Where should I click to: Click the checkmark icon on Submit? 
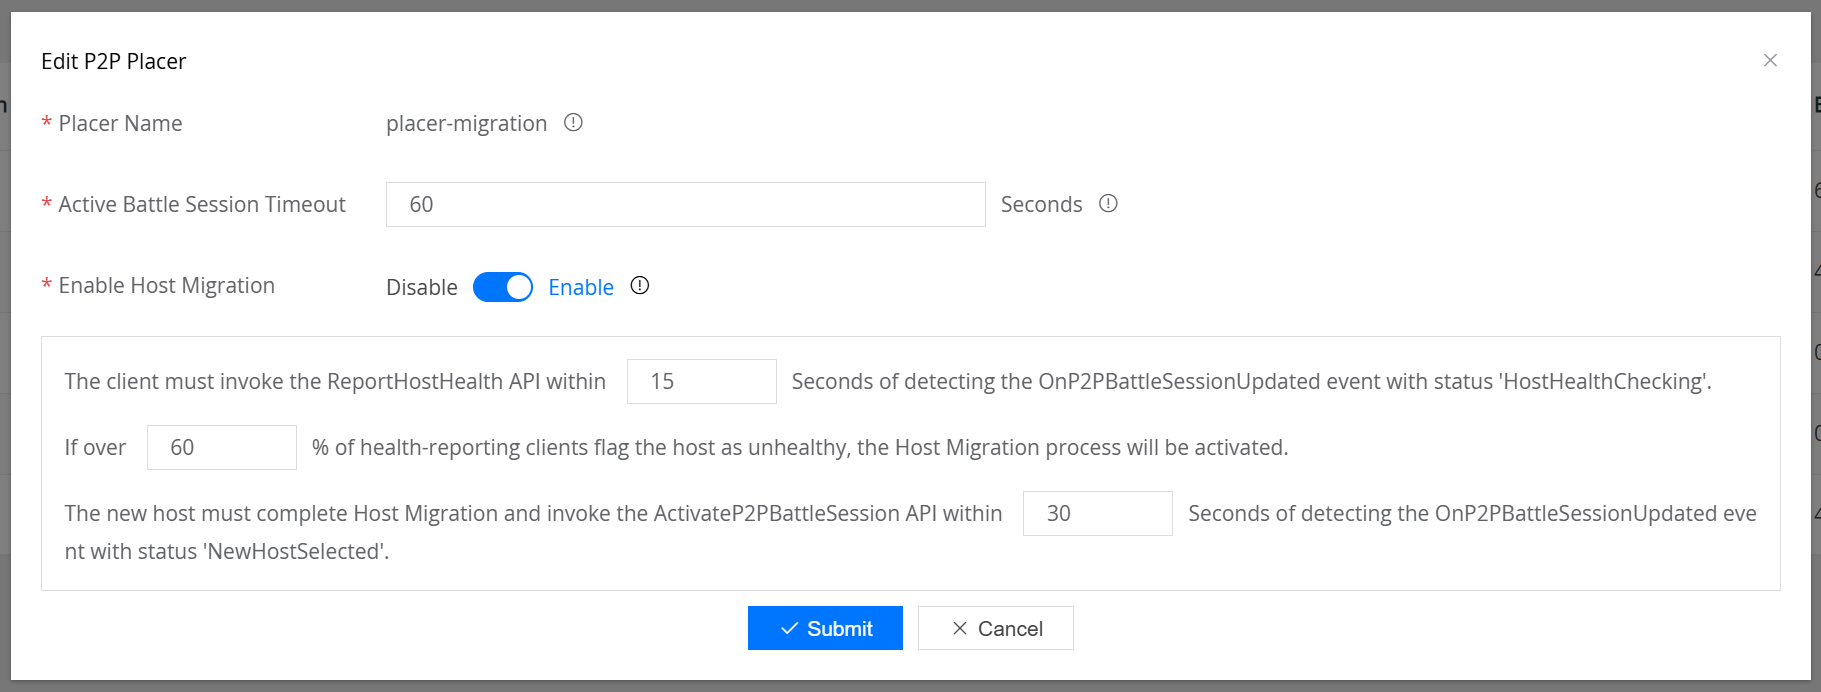tap(790, 629)
